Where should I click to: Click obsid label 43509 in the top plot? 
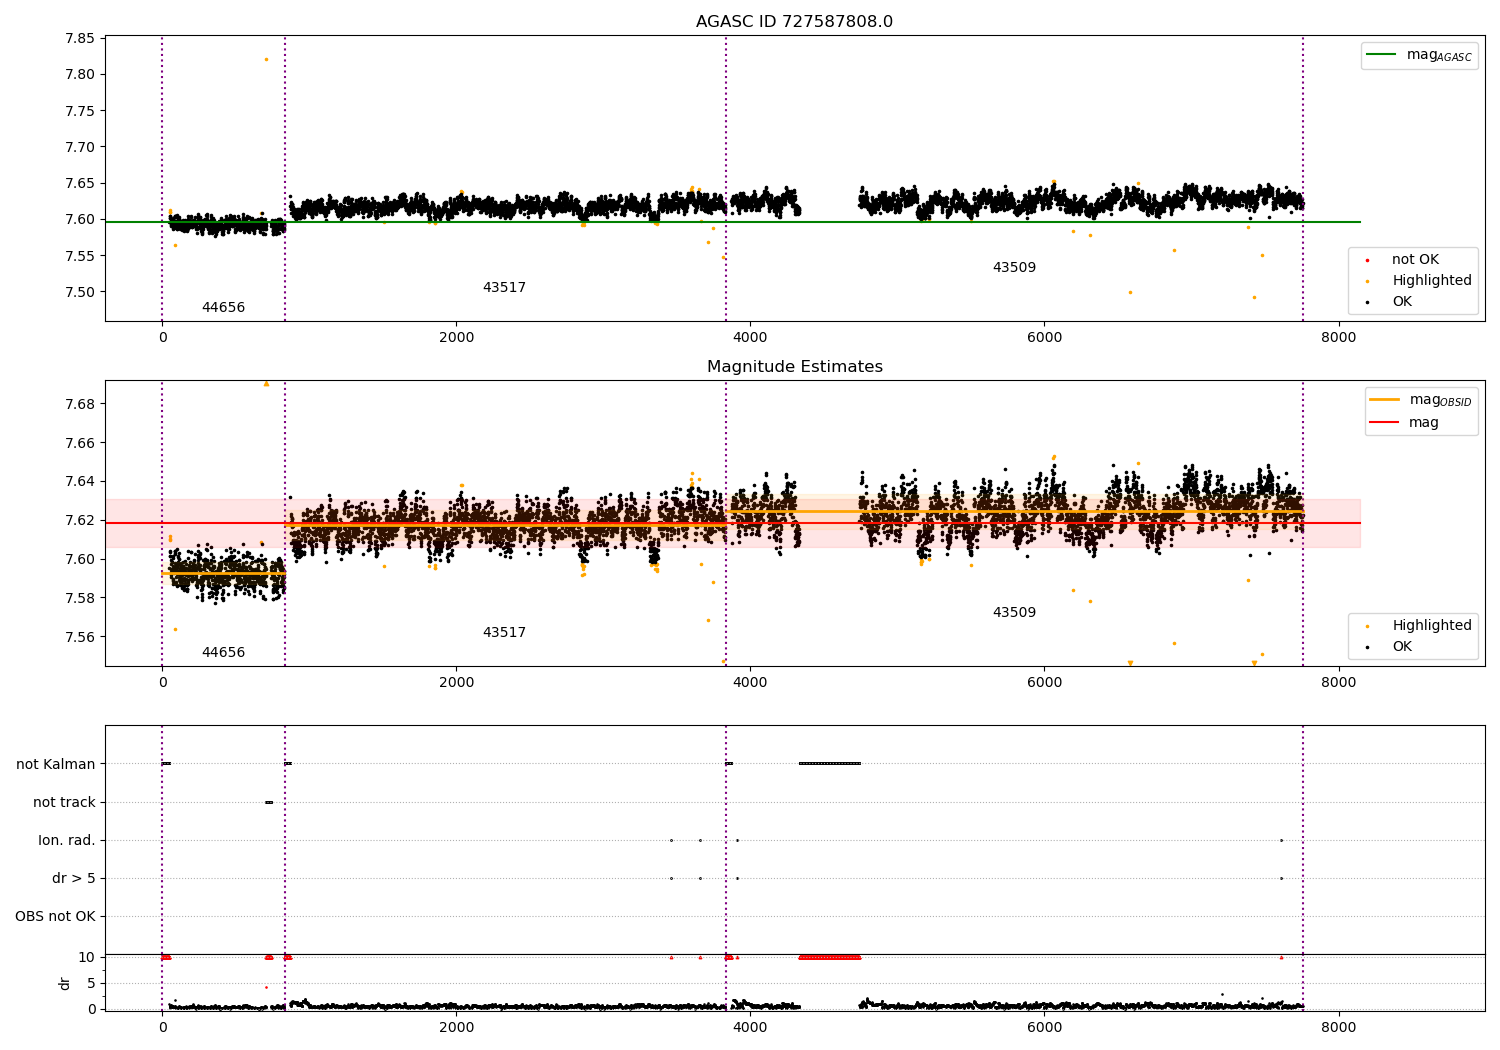click(x=1014, y=268)
